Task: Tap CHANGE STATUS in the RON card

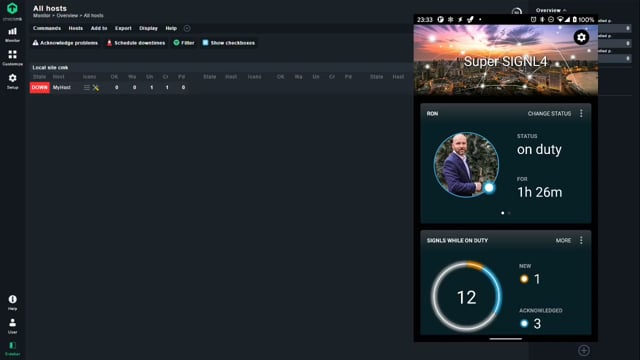Action: click(549, 113)
